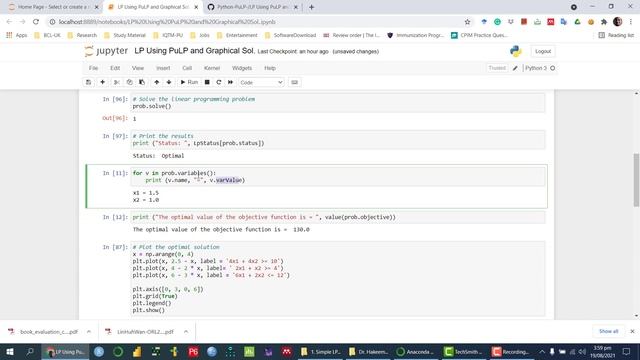This screenshot has height=360, width=640.
Task: Close the downloads bar
Action: click(632, 331)
